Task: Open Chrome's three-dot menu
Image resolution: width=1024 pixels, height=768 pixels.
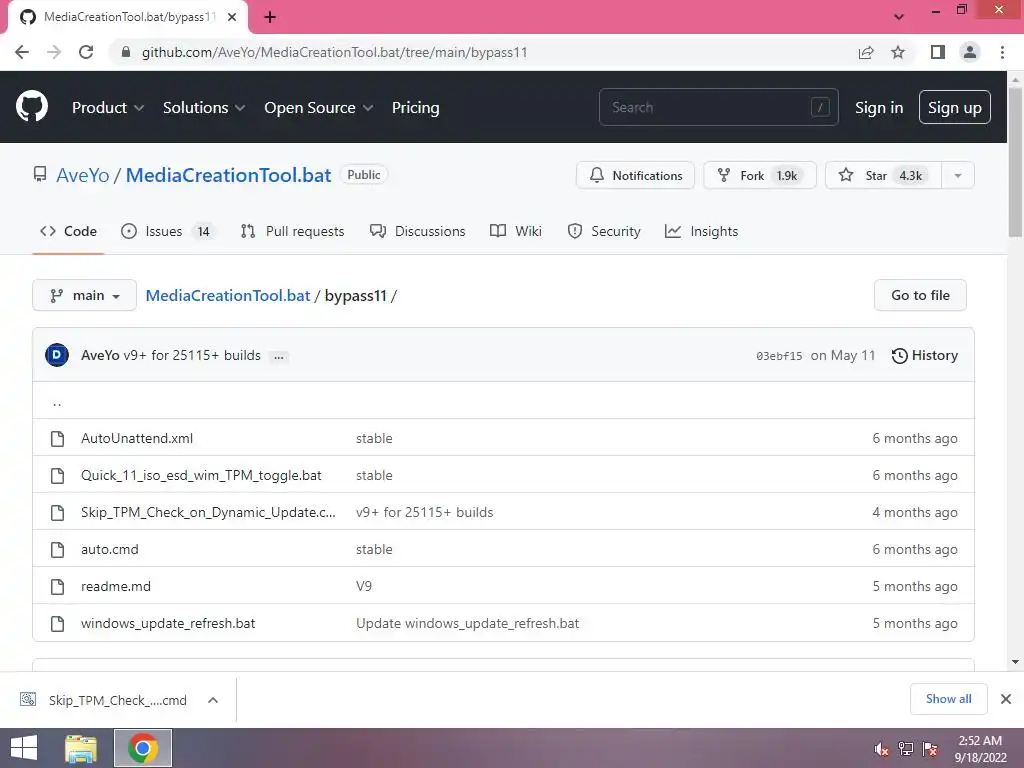Action: 1002,52
